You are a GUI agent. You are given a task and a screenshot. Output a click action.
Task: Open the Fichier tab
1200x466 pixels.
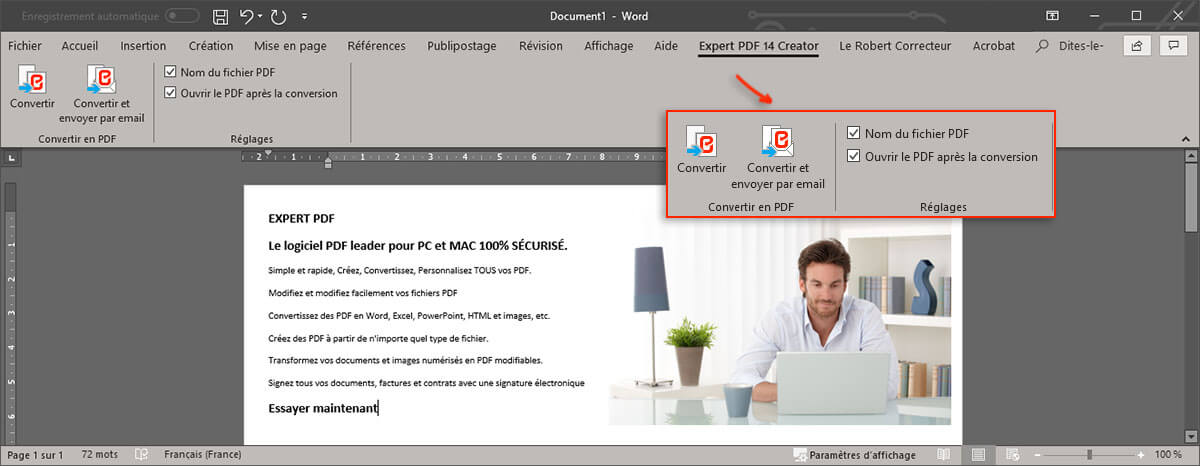click(24, 46)
